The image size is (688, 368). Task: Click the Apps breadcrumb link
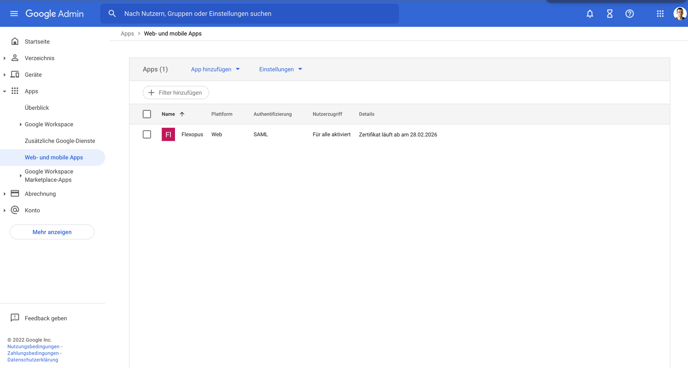tap(127, 33)
